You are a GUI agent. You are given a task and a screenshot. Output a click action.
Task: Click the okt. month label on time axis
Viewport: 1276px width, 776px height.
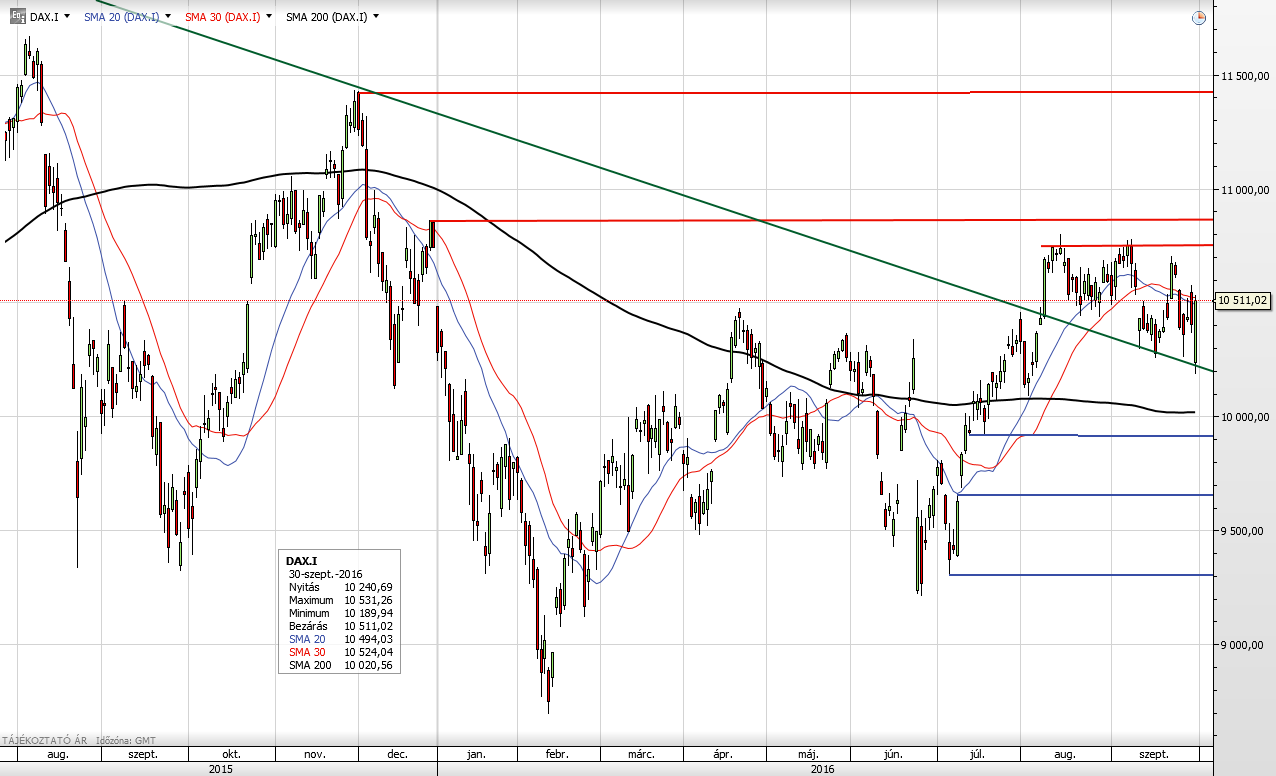pos(231,755)
